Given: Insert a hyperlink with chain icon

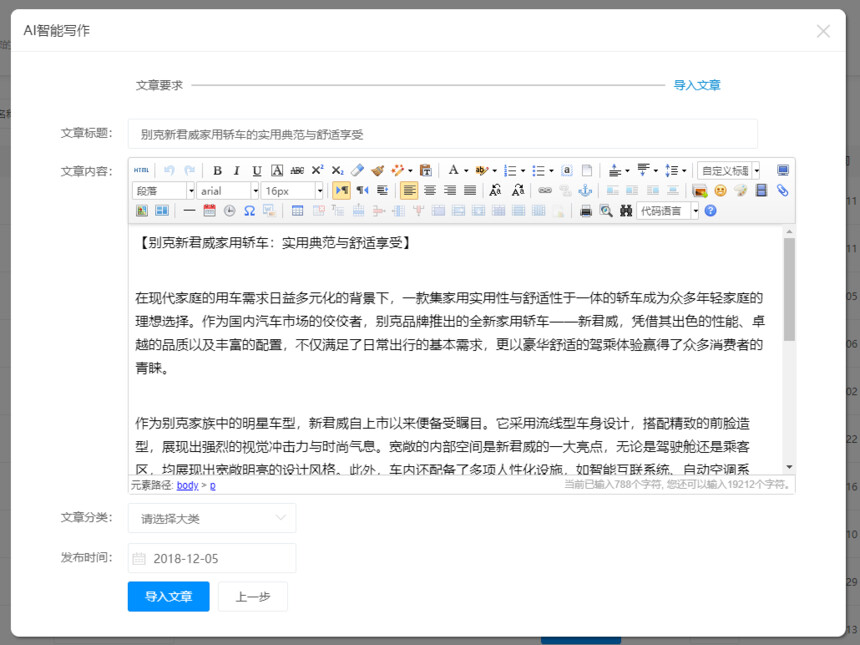Looking at the screenshot, I should [x=545, y=190].
